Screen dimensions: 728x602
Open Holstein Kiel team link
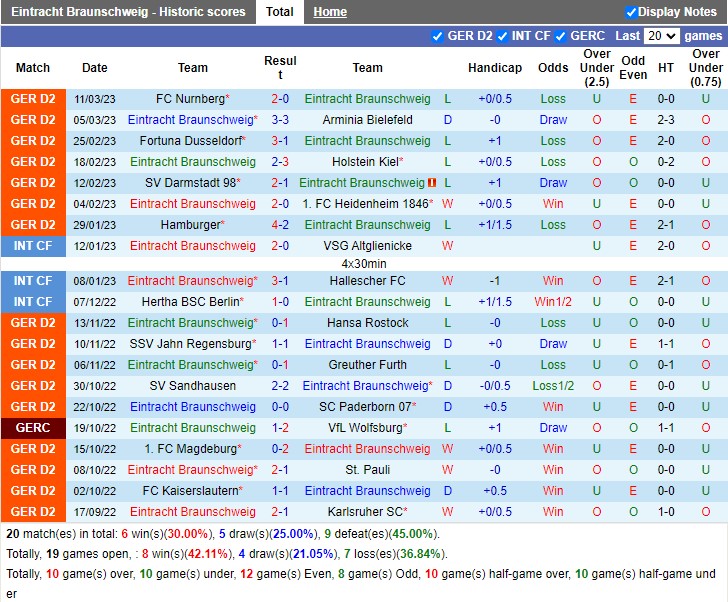tap(367, 162)
